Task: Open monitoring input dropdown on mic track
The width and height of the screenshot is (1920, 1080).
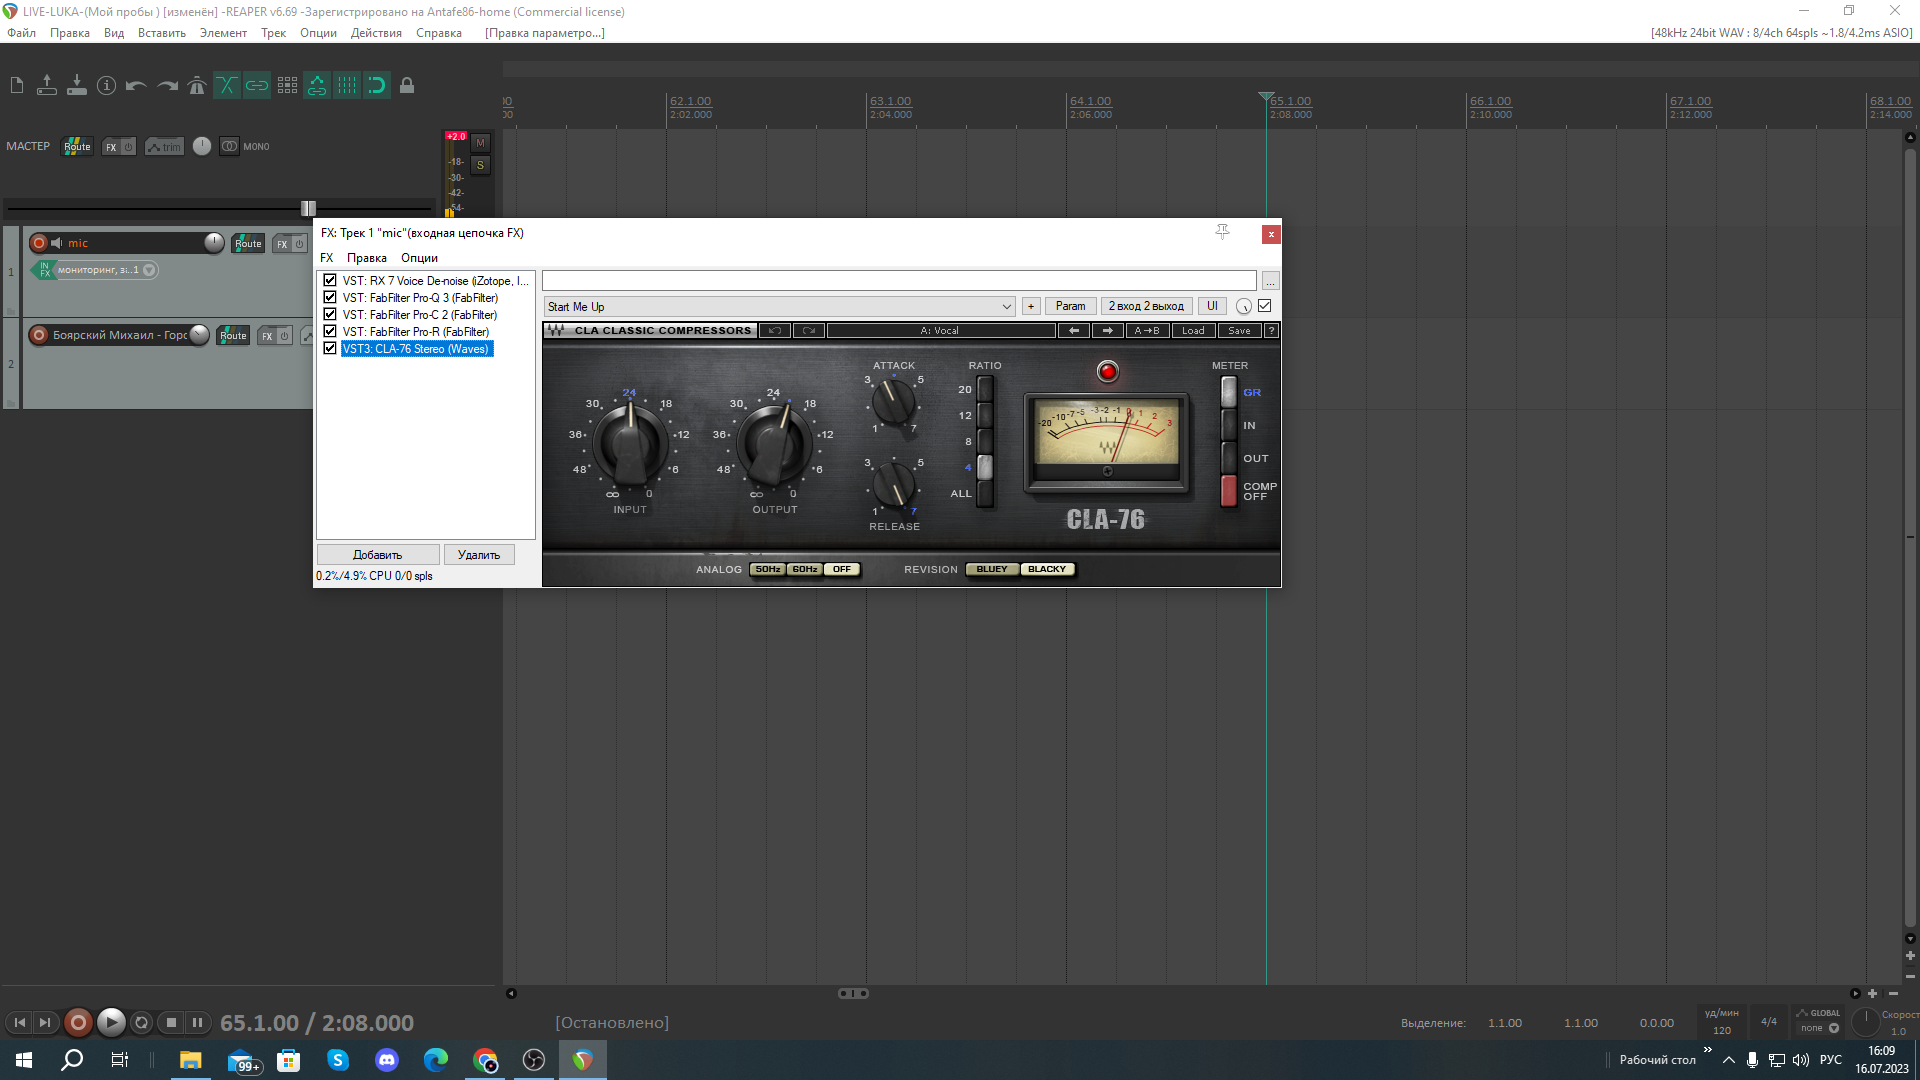Action: pyautogui.click(x=149, y=270)
